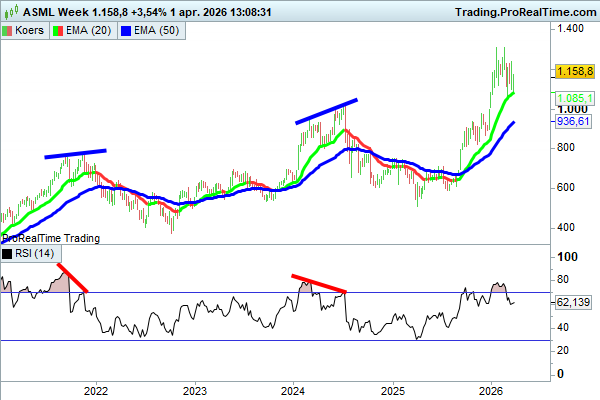
Task: Select the EMA (50) legend label
Action: coord(157,31)
